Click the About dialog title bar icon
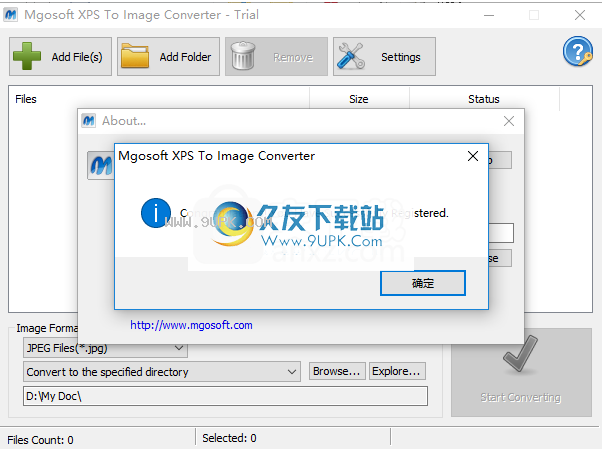Image resolution: width=602 pixels, height=449 pixels. click(89, 121)
